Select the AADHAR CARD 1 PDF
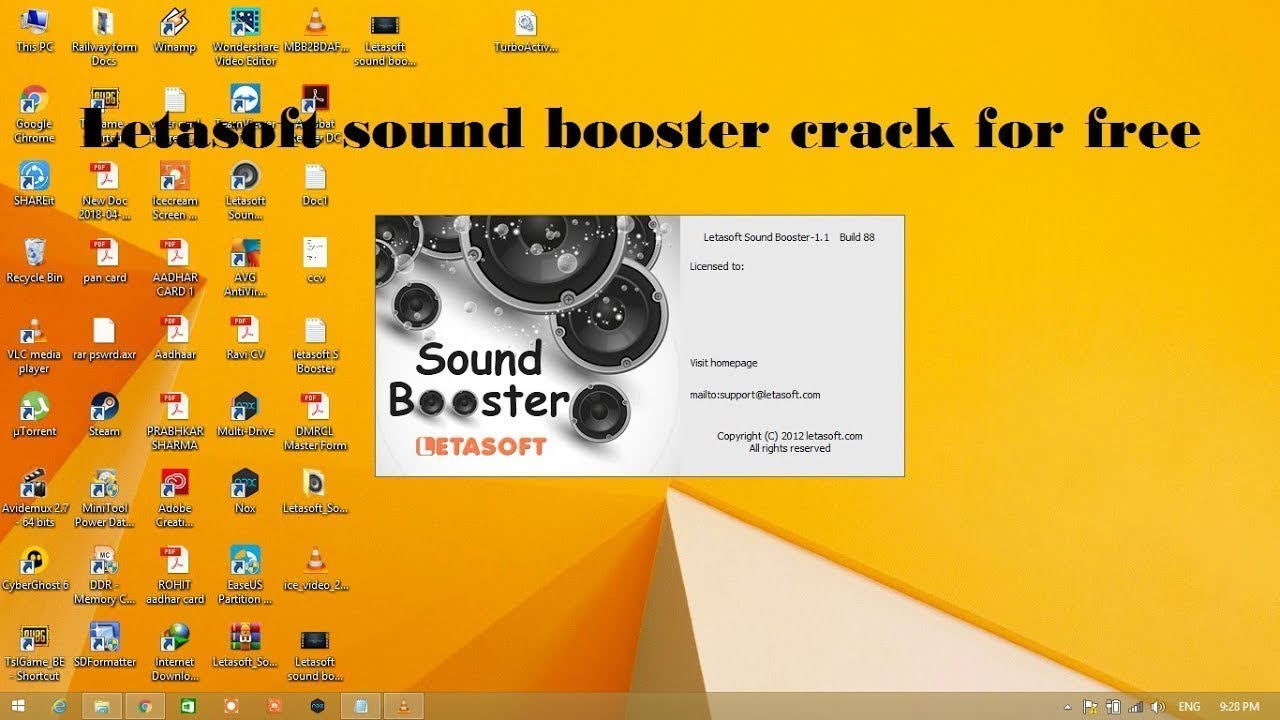The height and width of the screenshot is (720, 1280). point(175,268)
